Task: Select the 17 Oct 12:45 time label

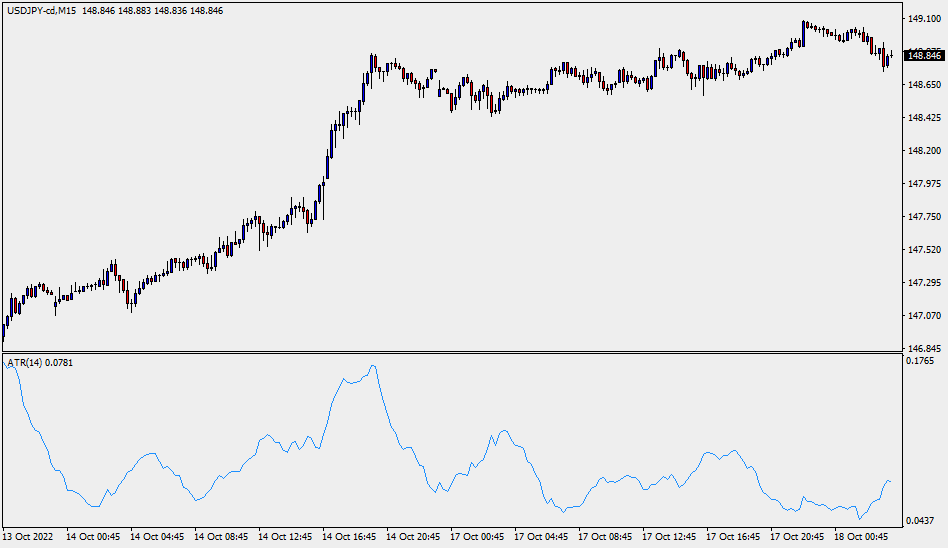Action: (670, 537)
